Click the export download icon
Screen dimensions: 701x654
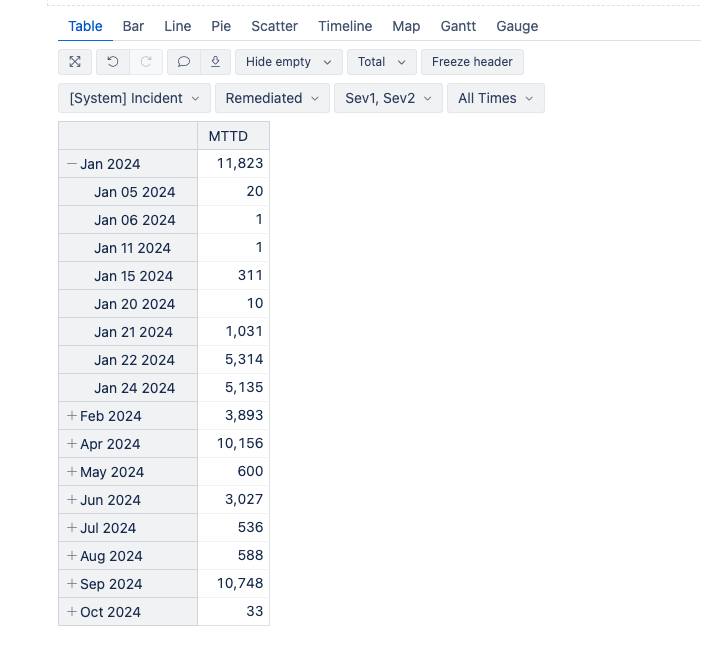pos(215,62)
